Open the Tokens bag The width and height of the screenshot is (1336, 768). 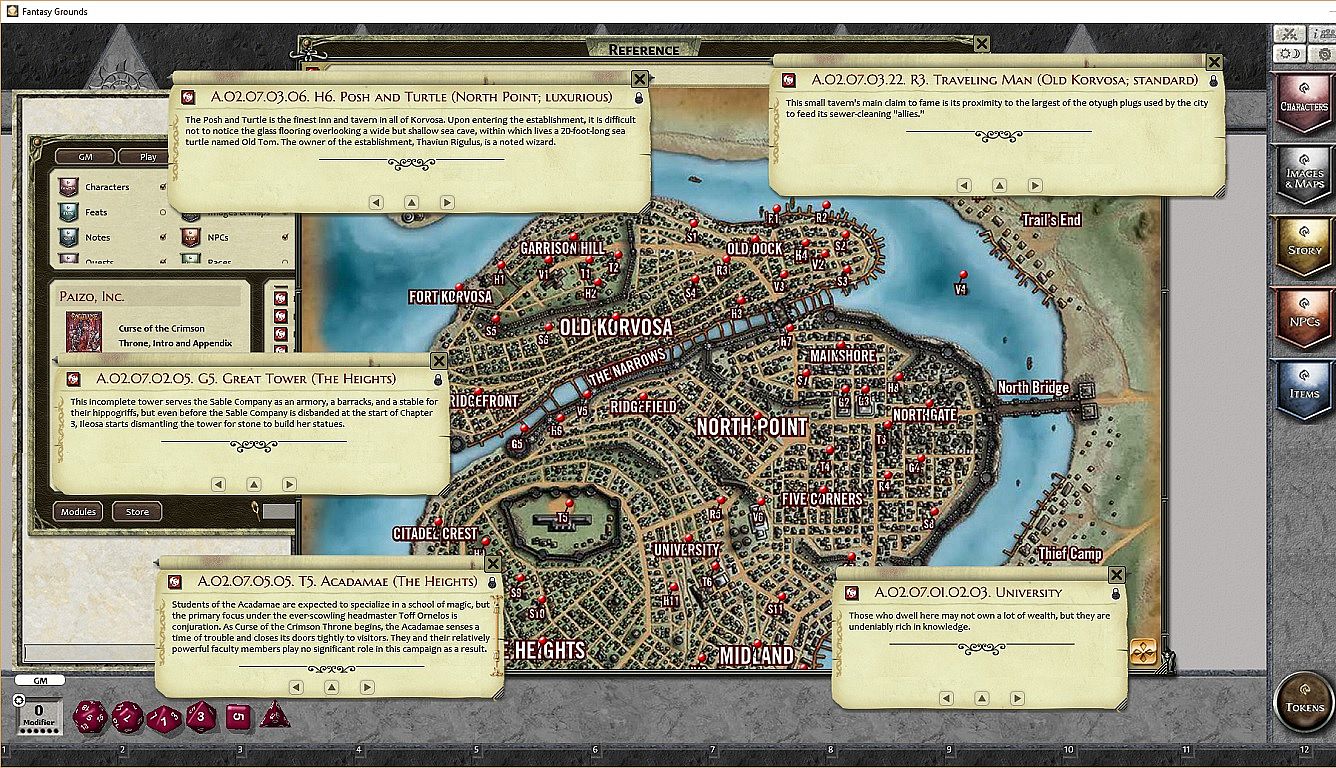(x=1304, y=701)
